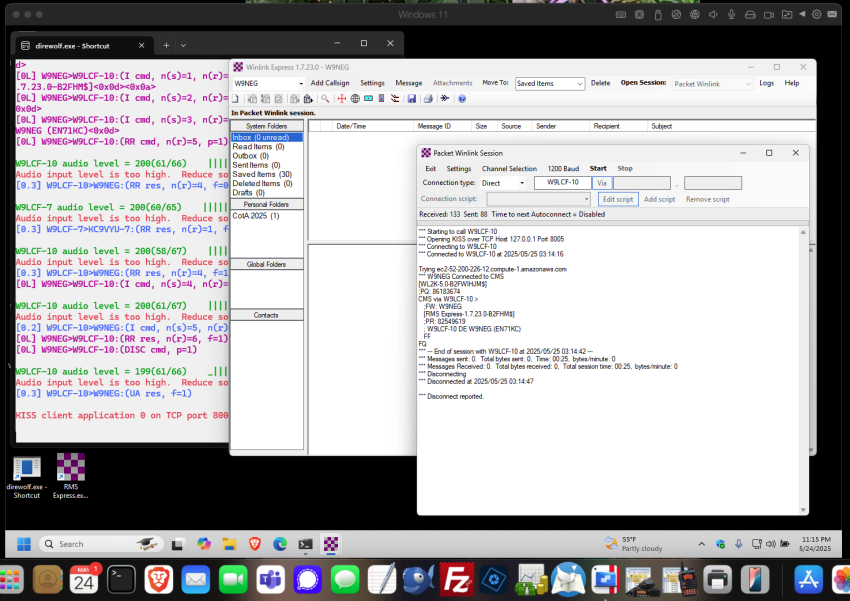Open message search with magnifier icon
The height and width of the screenshot is (601, 850).
325,99
